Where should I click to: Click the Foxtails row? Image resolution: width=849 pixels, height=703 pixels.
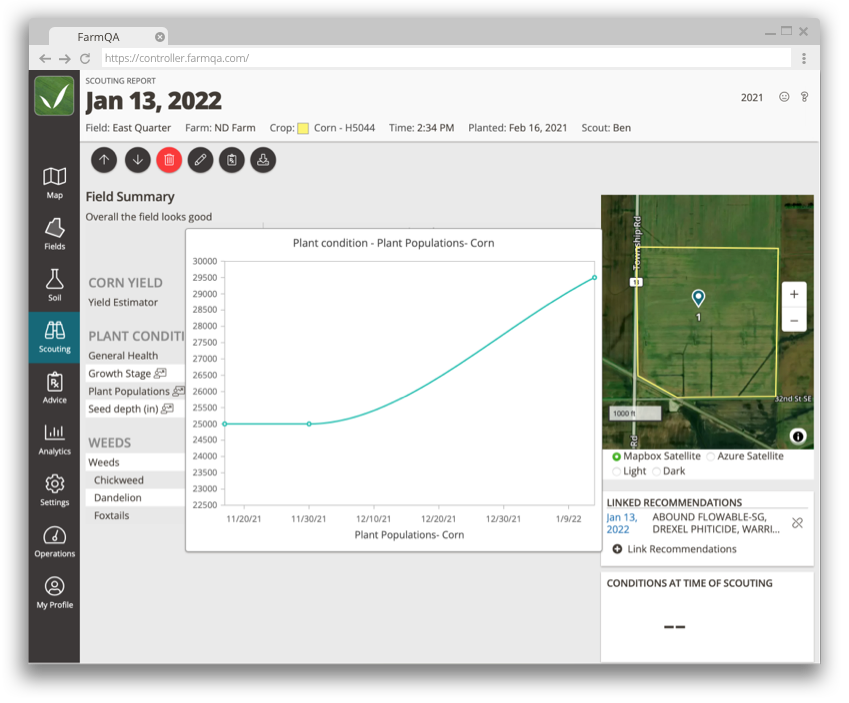(x=135, y=516)
